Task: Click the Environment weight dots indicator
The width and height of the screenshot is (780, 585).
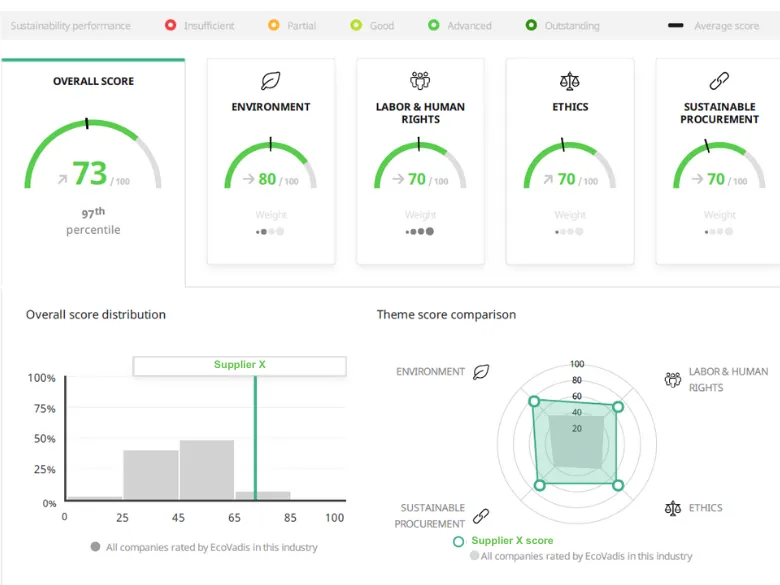Action: coord(270,231)
